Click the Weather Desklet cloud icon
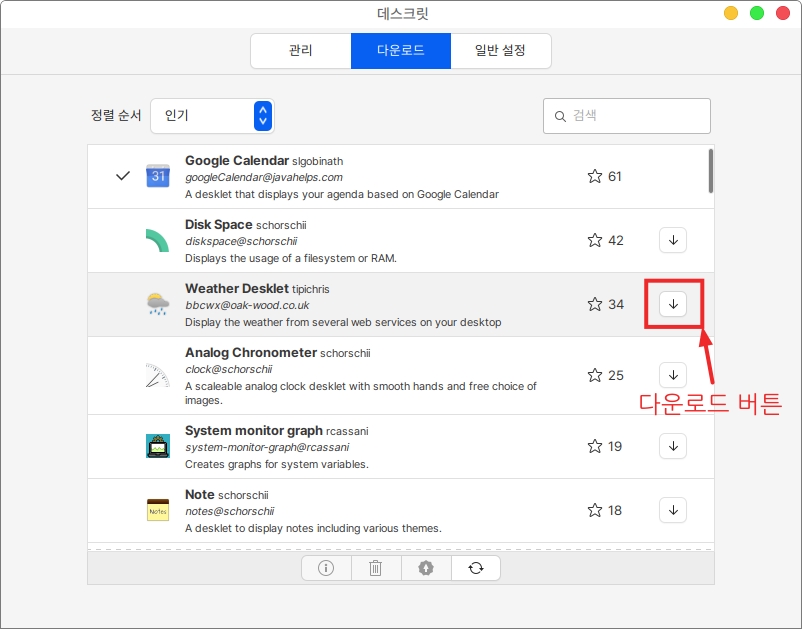Viewport: 802px width, 629px height. pos(158,304)
